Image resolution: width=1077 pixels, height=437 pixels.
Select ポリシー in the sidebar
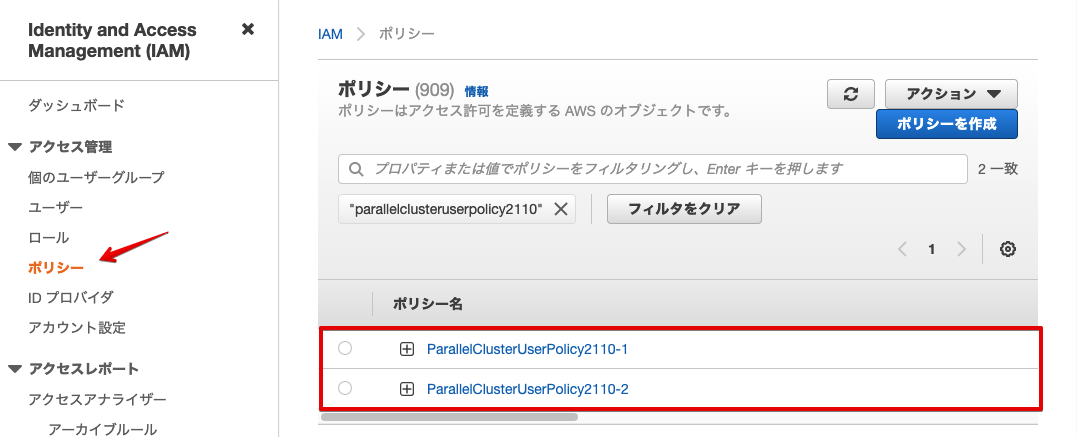coord(56,268)
